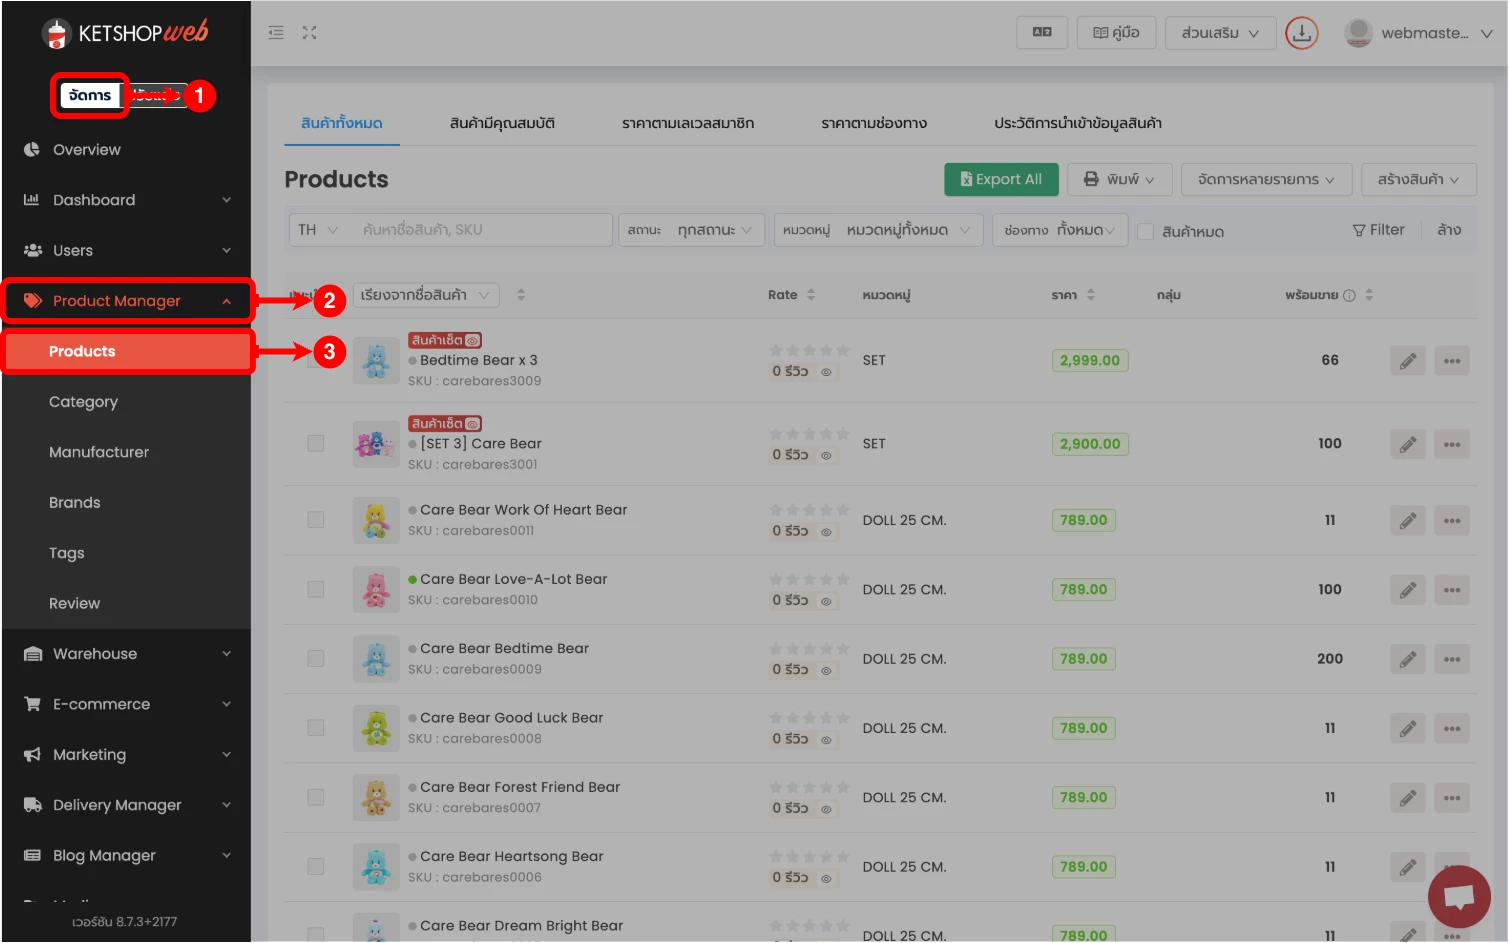Click the Export All button
The image size is (1509, 943).
(1001, 180)
